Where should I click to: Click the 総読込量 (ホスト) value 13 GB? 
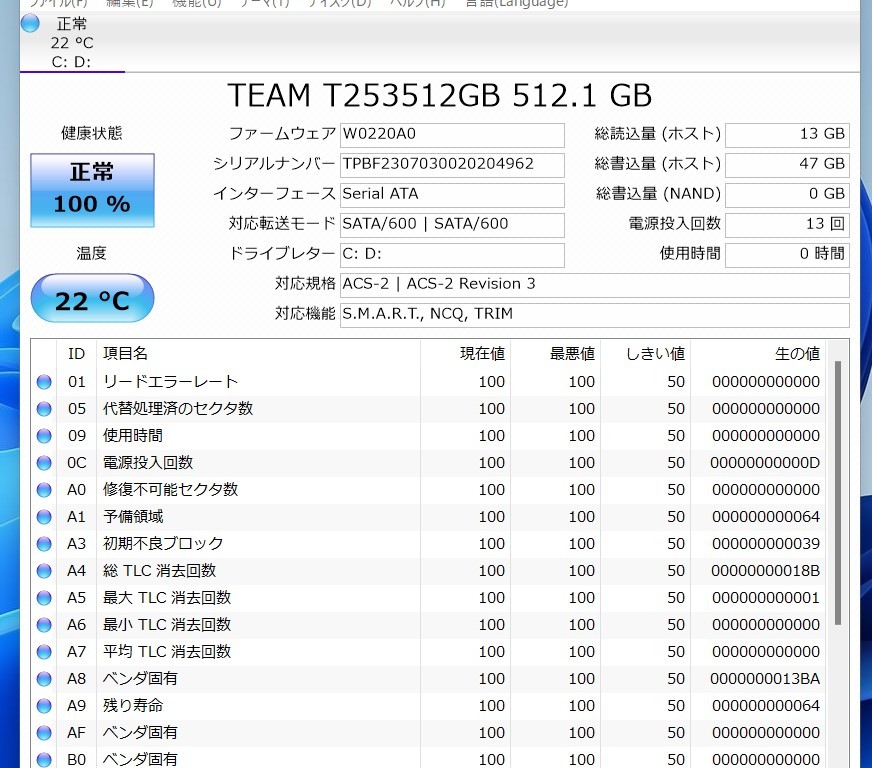[x=787, y=134]
